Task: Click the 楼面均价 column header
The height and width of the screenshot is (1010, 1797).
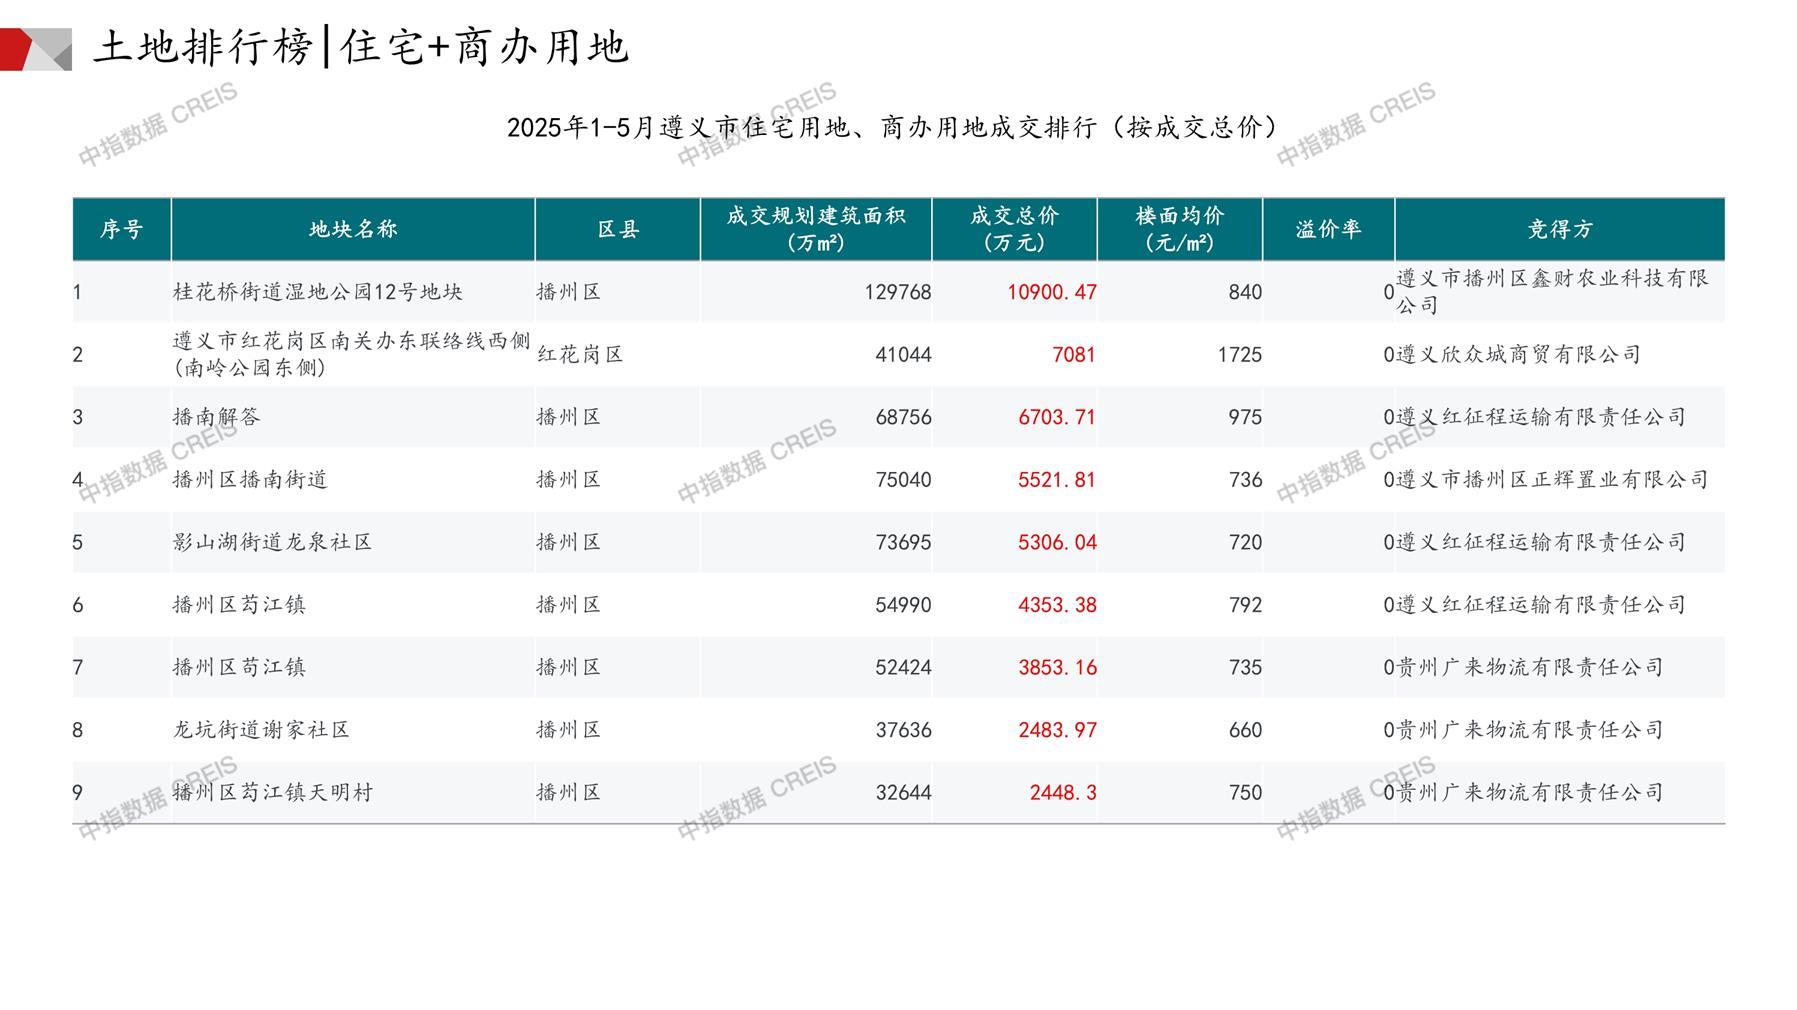Action: (x=1180, y=229)
